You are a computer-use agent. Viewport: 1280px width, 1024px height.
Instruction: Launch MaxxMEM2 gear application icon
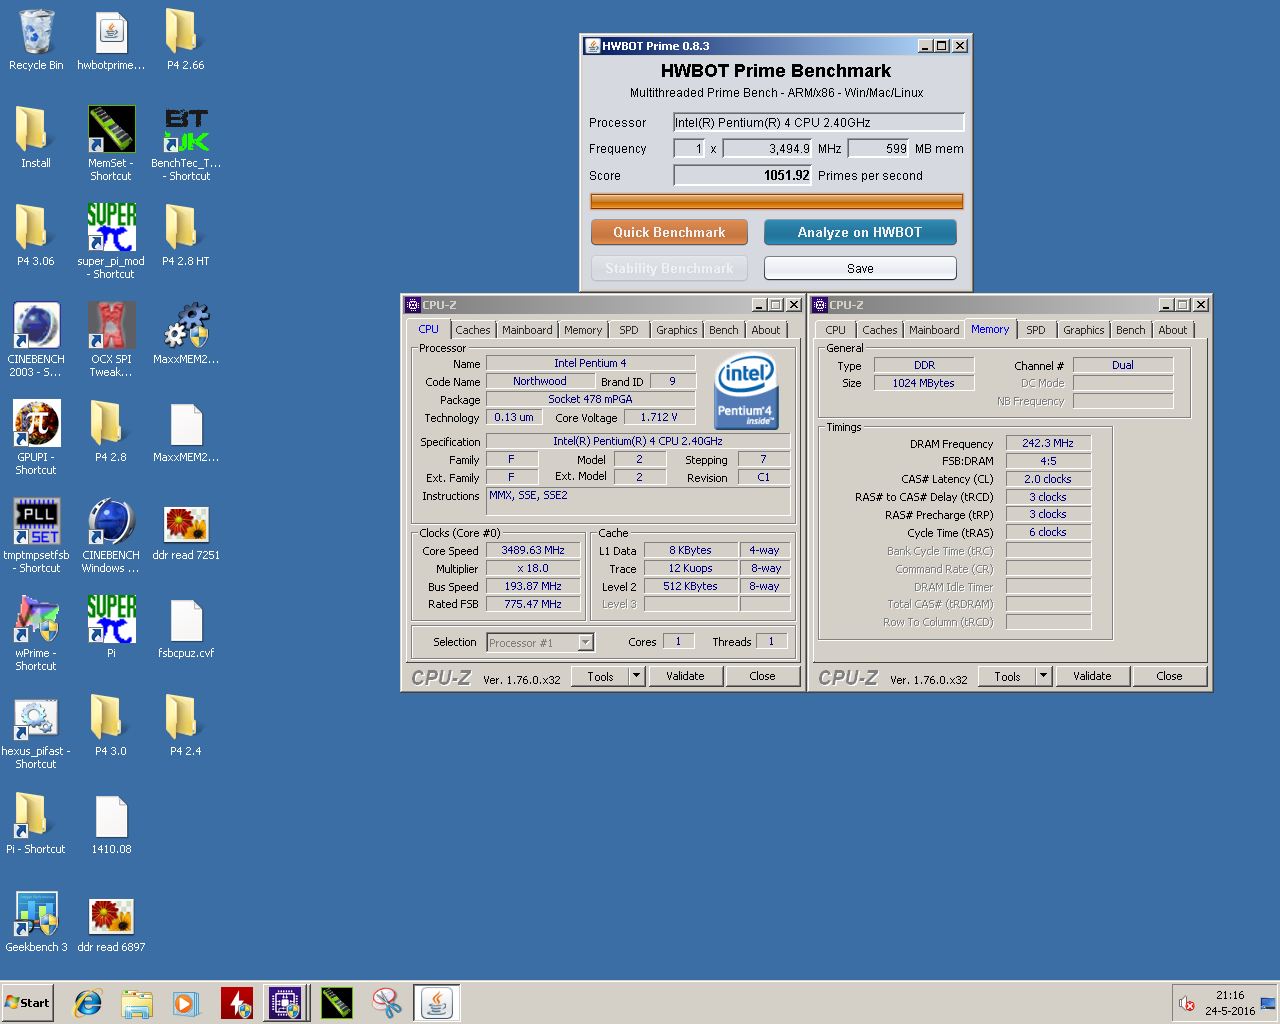click(x=186, y=334)
